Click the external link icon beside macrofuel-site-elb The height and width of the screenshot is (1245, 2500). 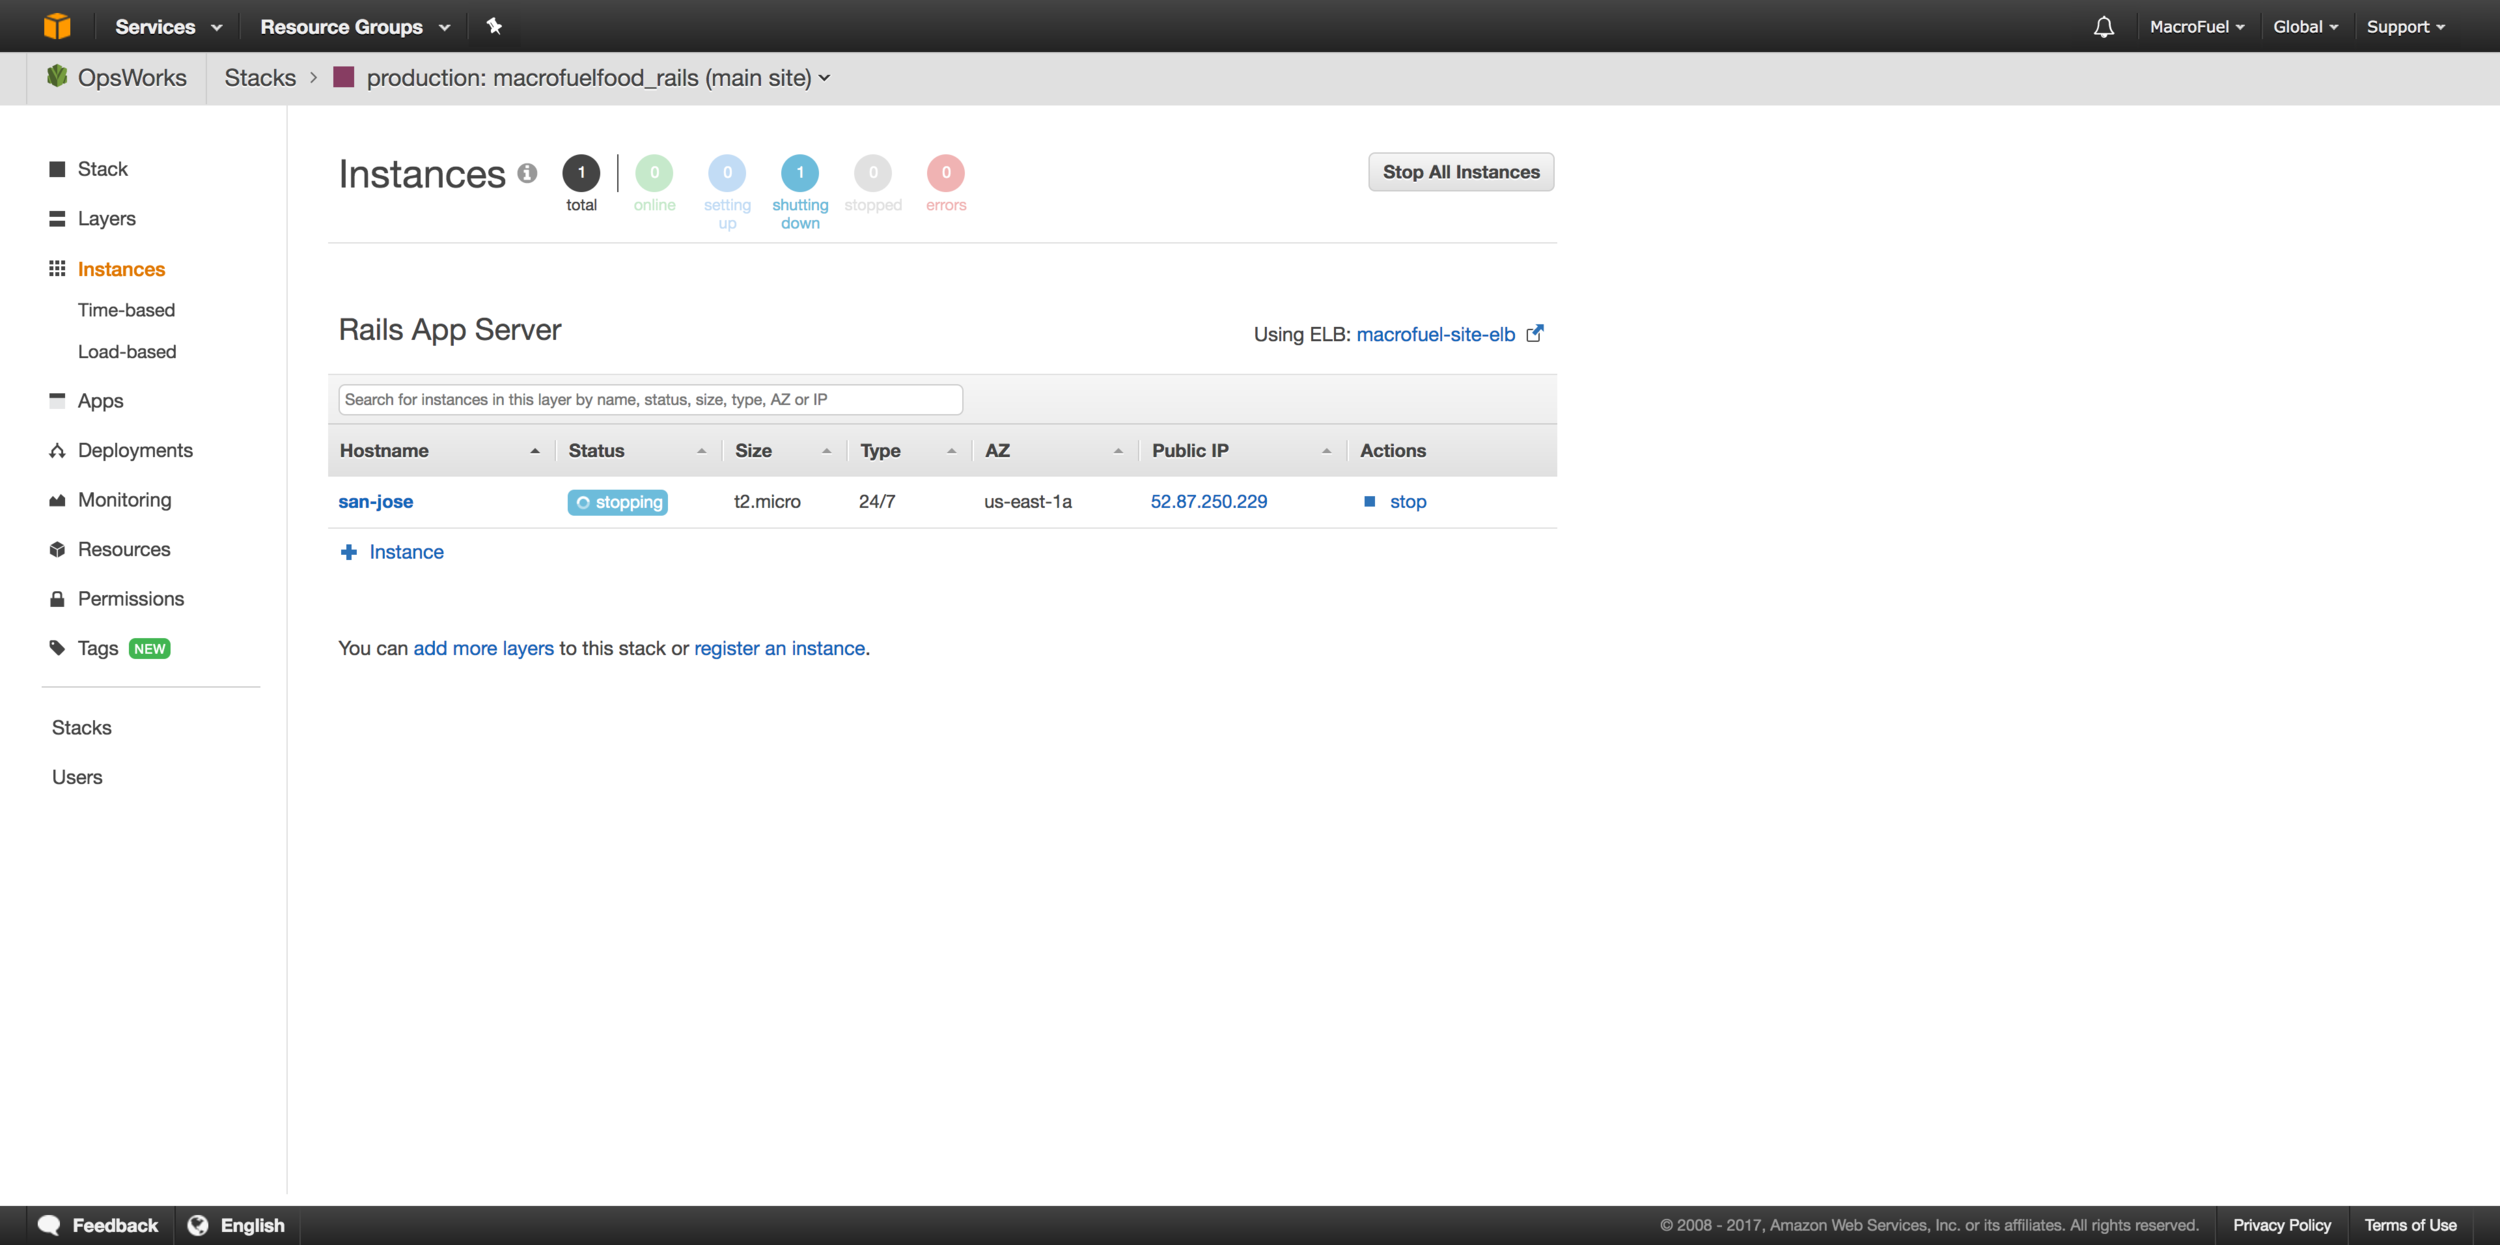tap(1535, 333)
